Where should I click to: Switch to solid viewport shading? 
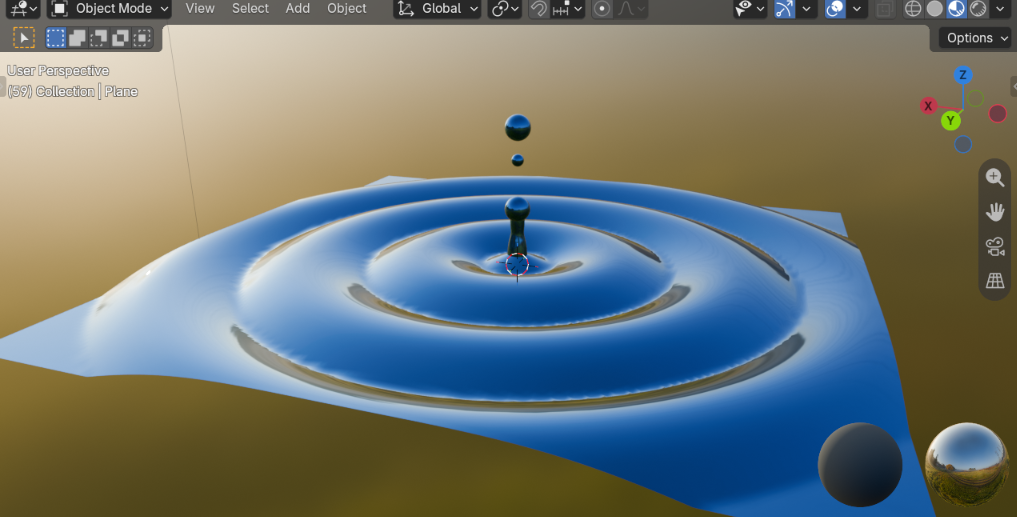(x=935, y=8)
